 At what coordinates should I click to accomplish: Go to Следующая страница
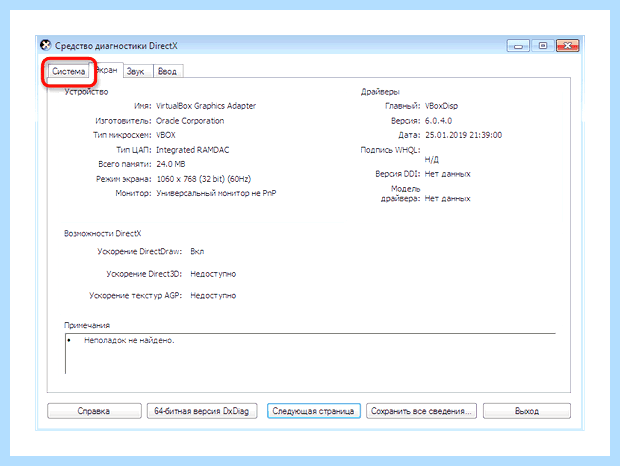[314, 411]
